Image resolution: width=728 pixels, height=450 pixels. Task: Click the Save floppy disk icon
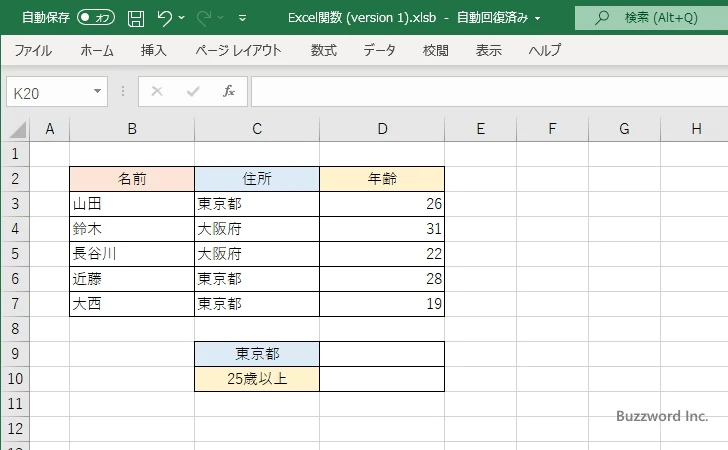click(x=136, y=18)
